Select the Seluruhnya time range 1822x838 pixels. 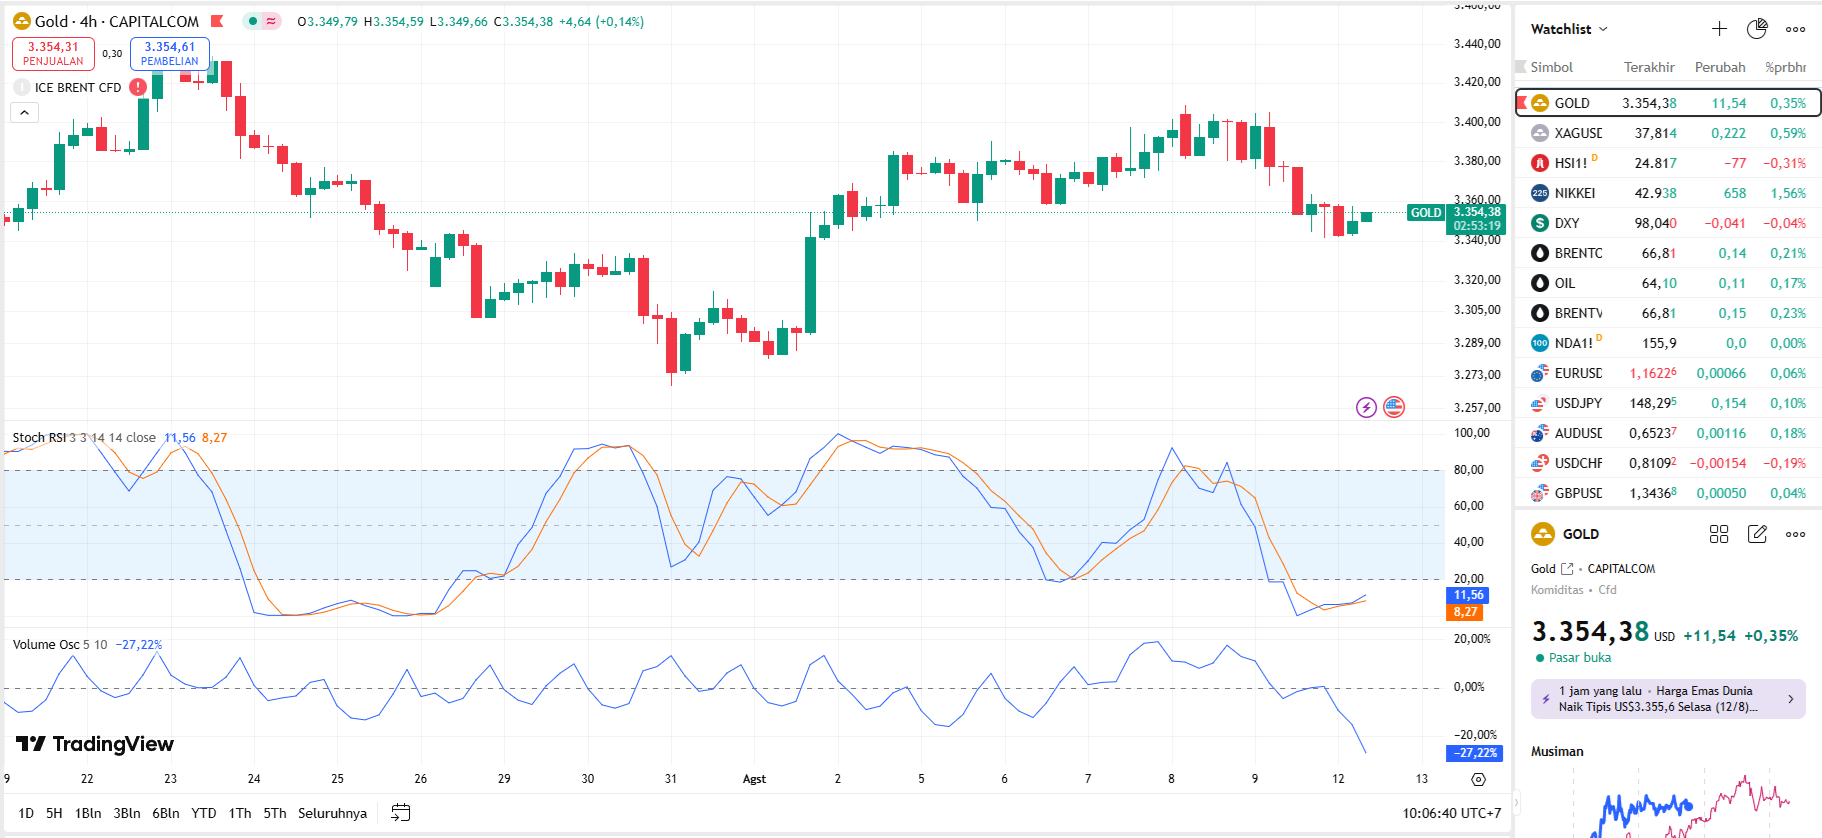pos(332,813)
